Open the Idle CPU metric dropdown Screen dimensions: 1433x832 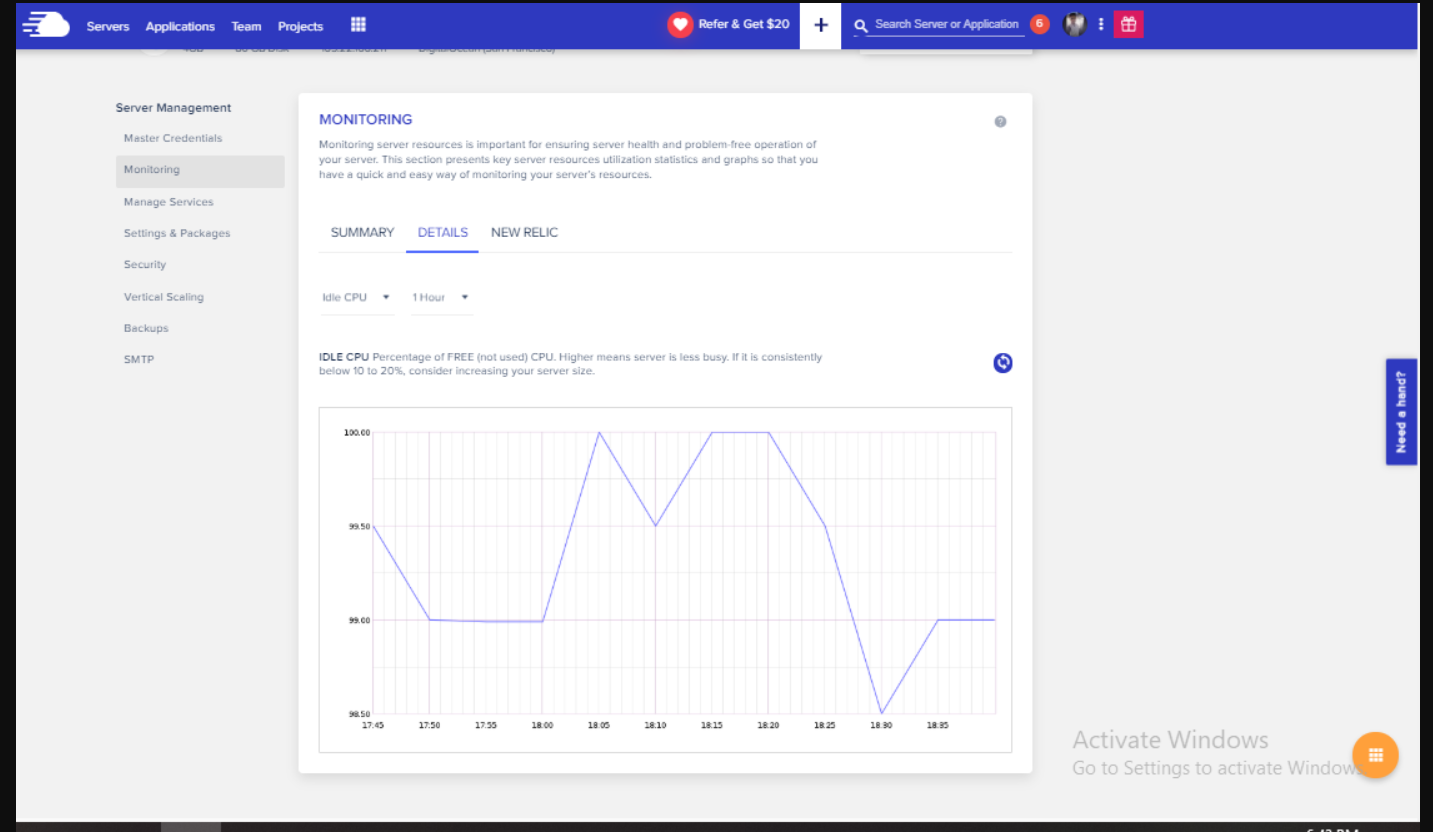pos(356,297)
